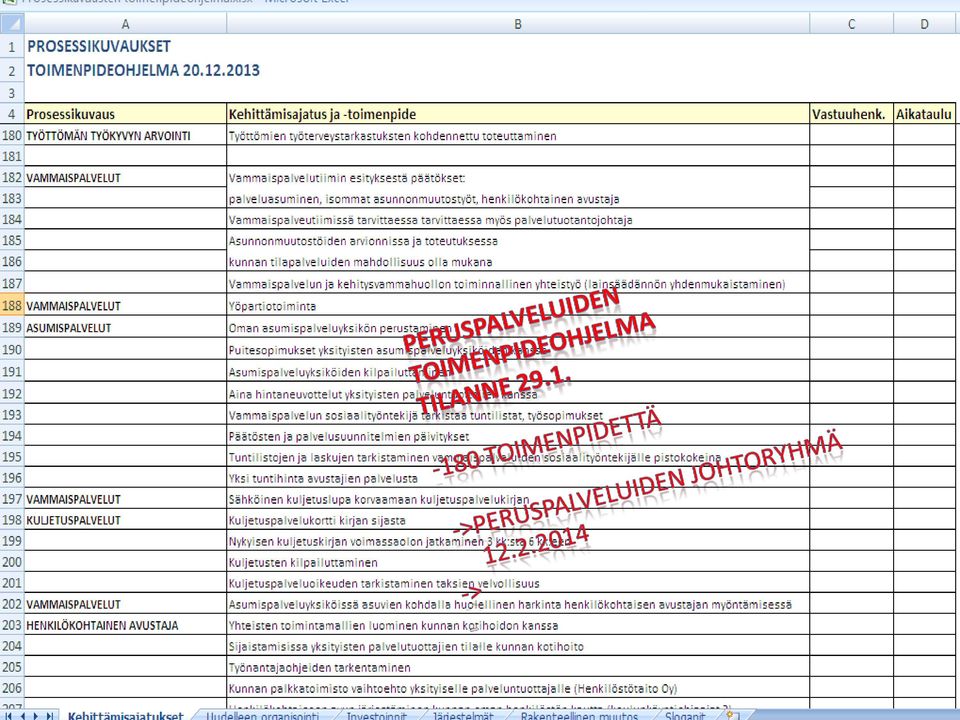
Task: Click 'Asunnonmuutostöiden arvionnissa ja toteutuksessa' cell
Action: tap(518, 241)
